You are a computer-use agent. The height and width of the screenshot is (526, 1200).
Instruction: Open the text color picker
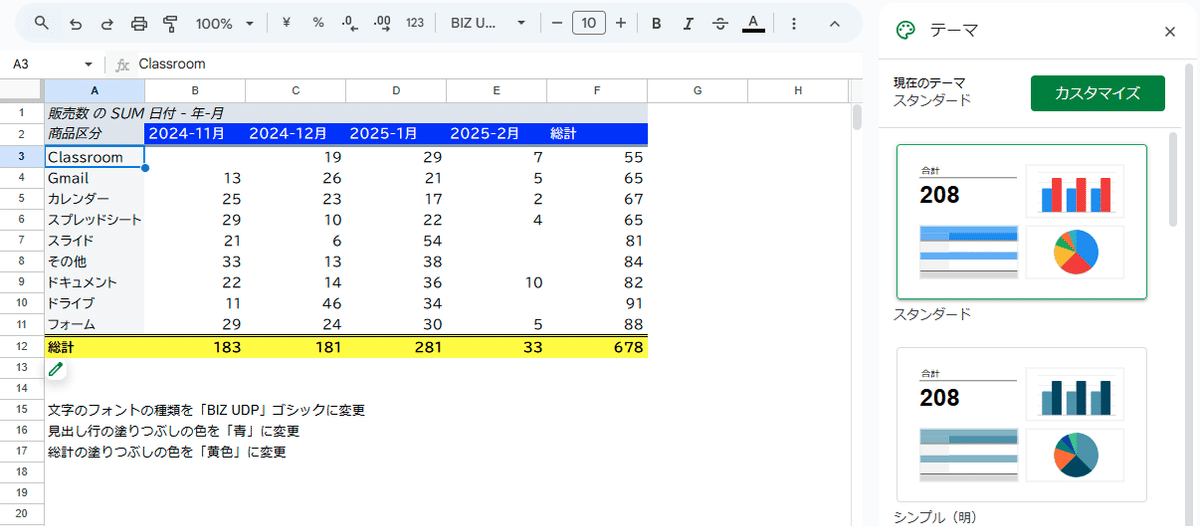tap(753, 23)
